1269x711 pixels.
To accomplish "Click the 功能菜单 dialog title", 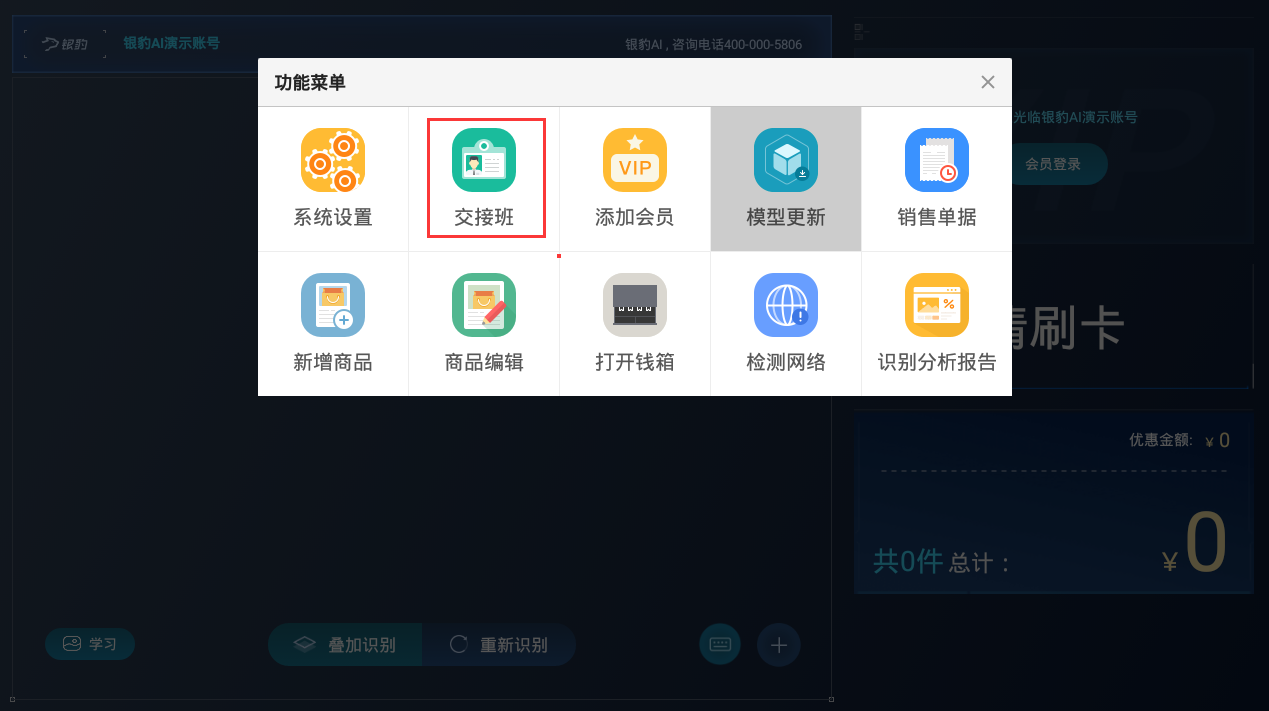I will (x=310, y=83).
